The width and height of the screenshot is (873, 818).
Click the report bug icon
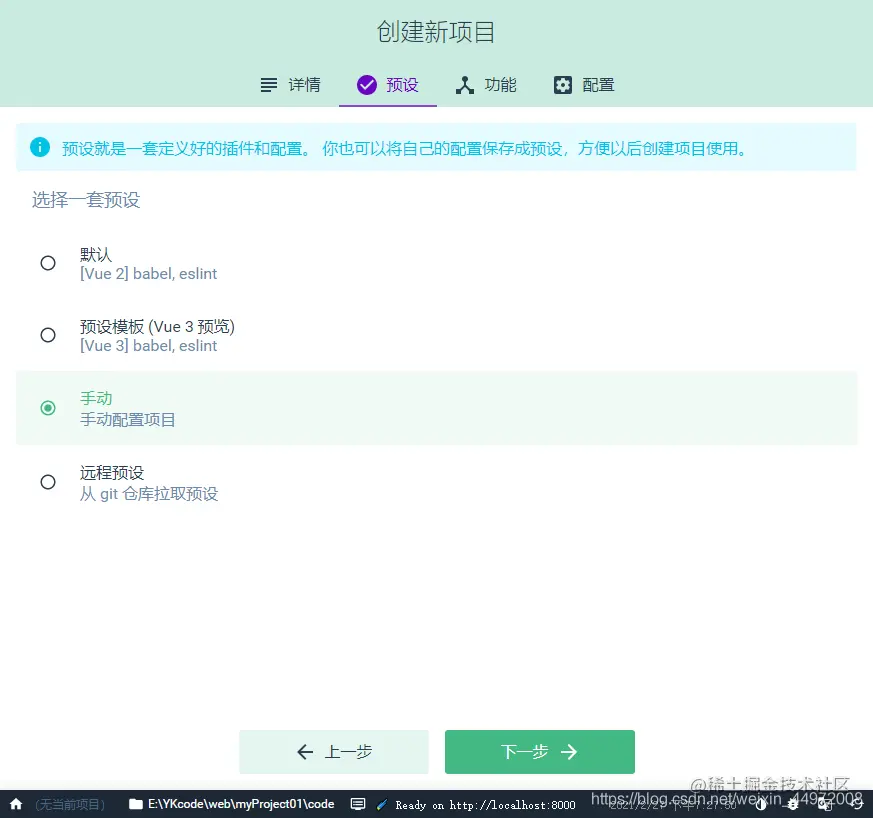pos(793,805)
